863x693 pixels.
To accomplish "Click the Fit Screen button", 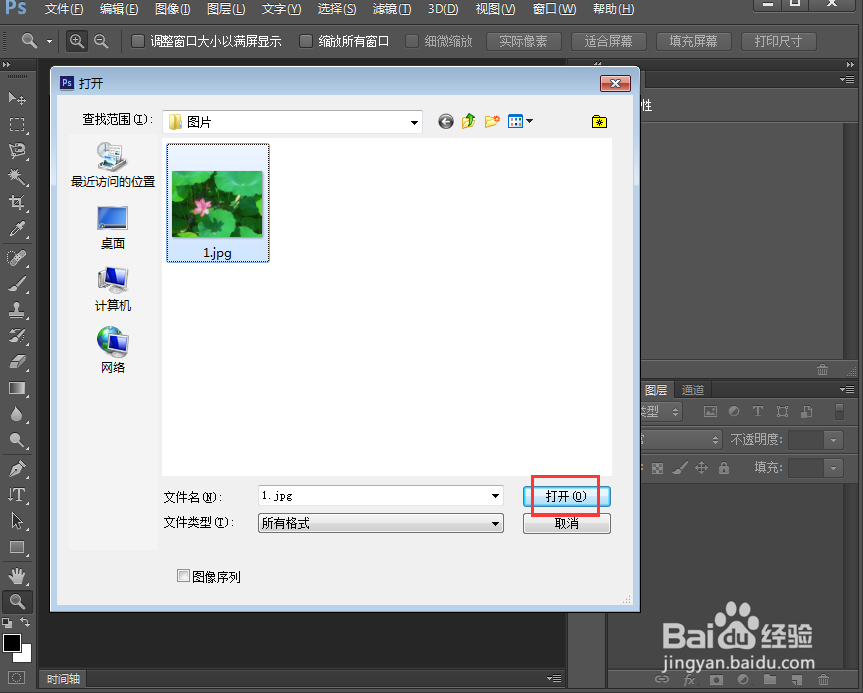I will coord(608,41).
